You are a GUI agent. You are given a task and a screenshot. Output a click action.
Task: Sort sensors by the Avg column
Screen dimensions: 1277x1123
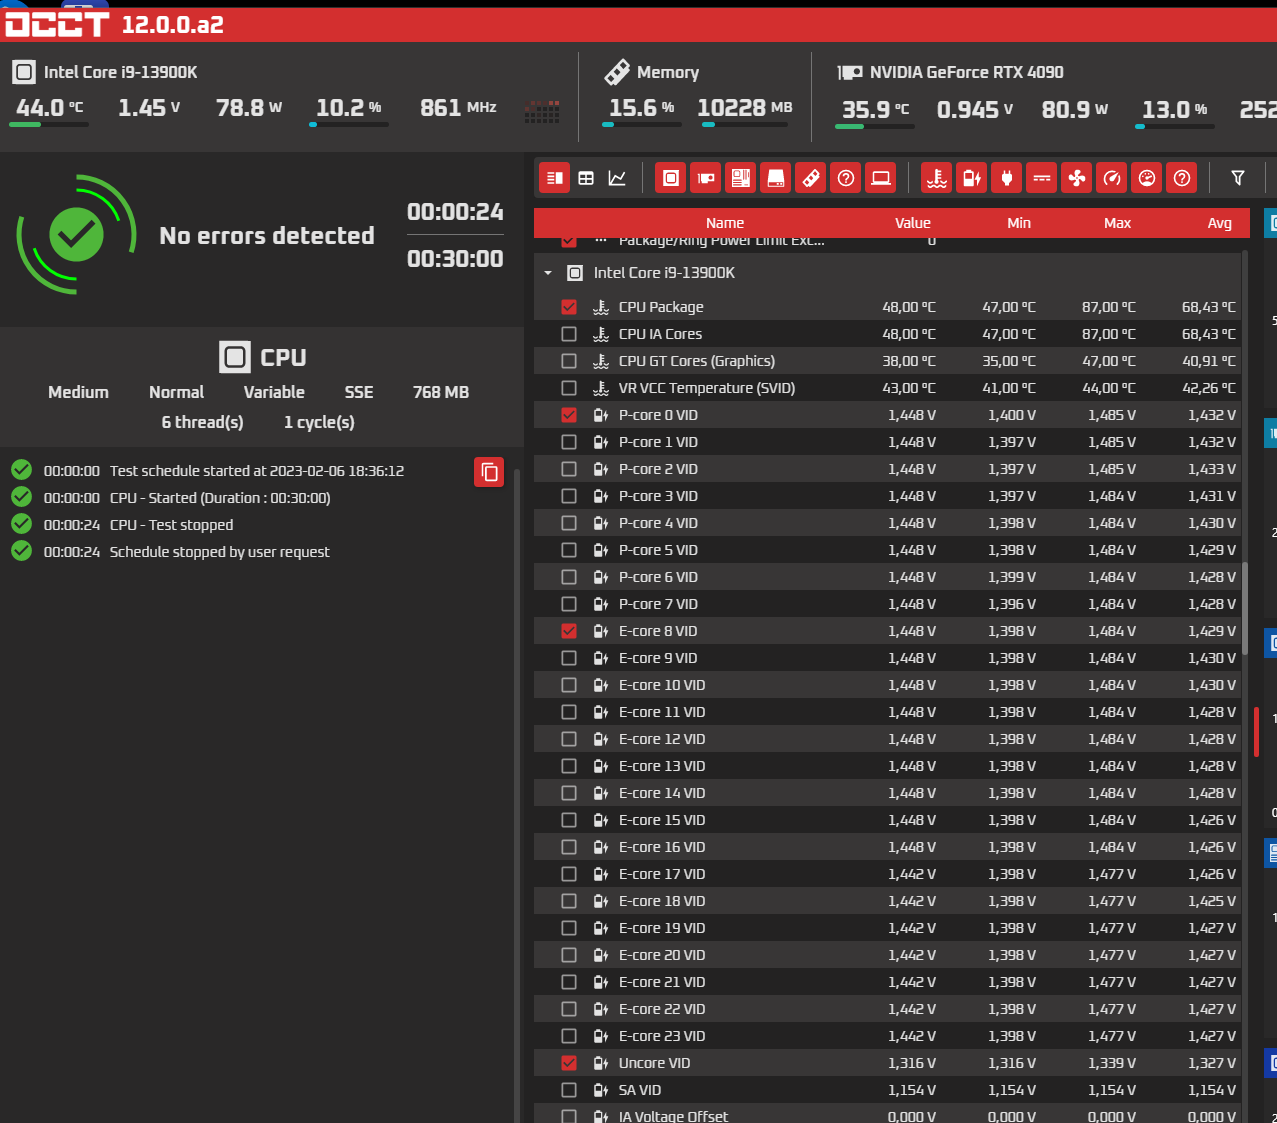click(x=1219, y=223)
